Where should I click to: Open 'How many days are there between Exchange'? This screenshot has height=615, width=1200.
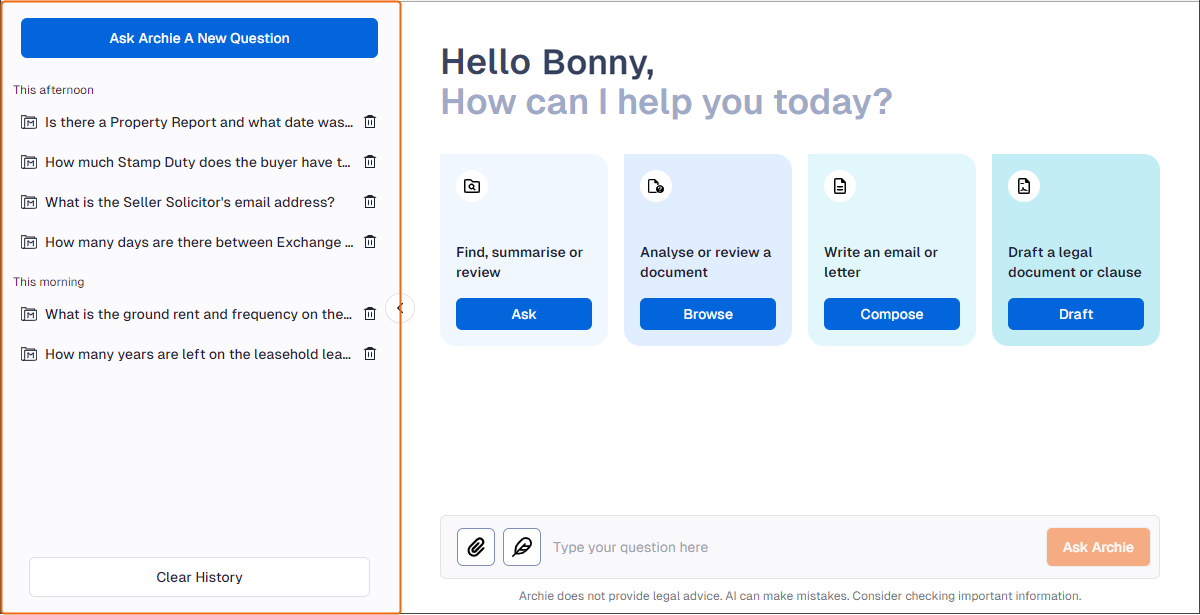click(199, 242)
